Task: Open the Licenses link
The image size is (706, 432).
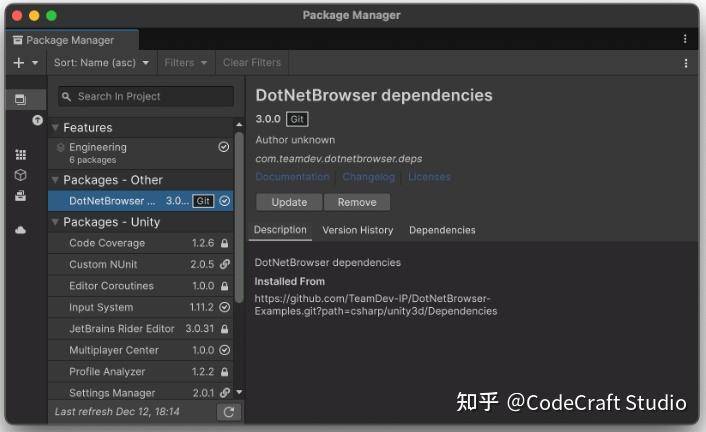Action: point(429,177)
